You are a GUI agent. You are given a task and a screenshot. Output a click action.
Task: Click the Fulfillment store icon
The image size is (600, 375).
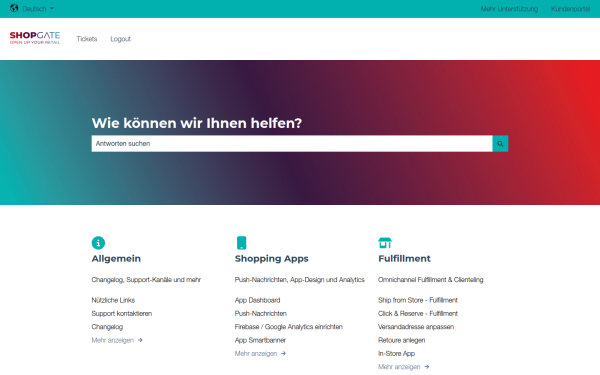pos(385,243)
